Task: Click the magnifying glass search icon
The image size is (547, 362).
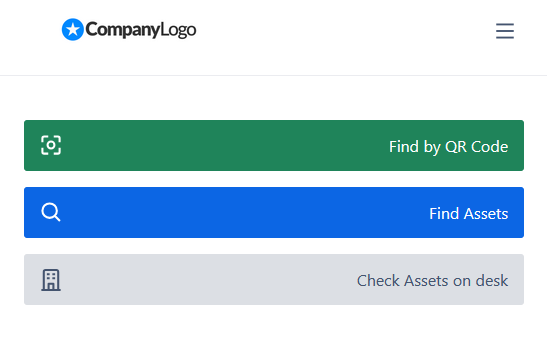Action: tap(51, 212)
